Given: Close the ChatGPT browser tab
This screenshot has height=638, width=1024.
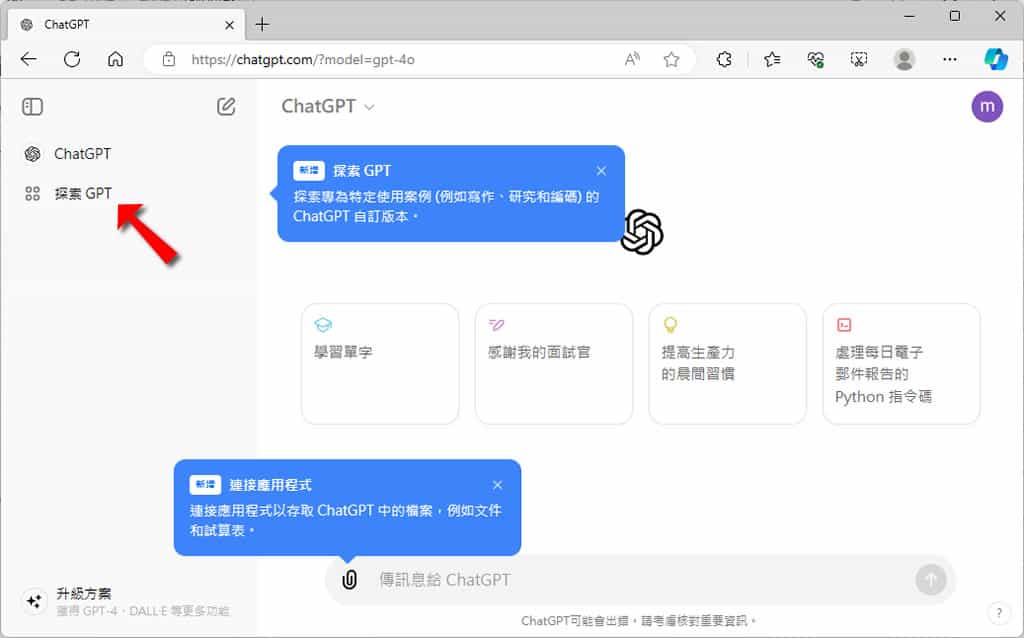Looking at the screenshot, I should coord(229,25).
